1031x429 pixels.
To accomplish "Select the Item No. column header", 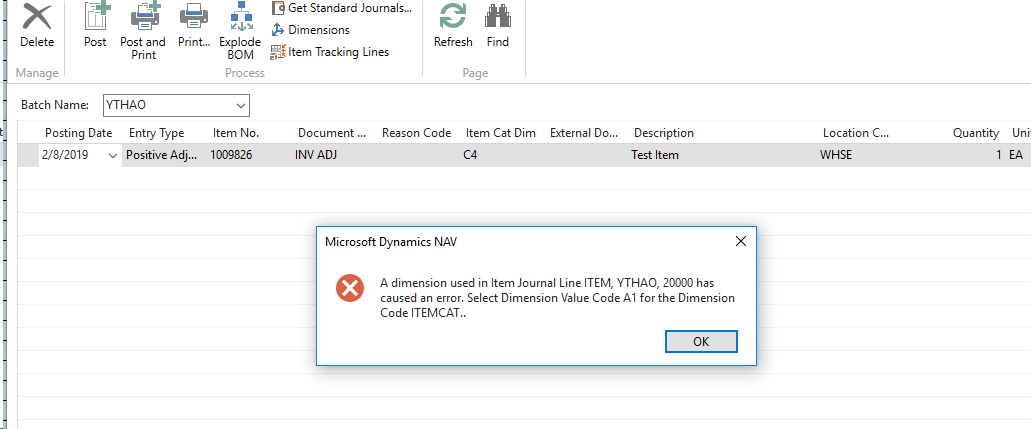I will click(x=235, y=133).
